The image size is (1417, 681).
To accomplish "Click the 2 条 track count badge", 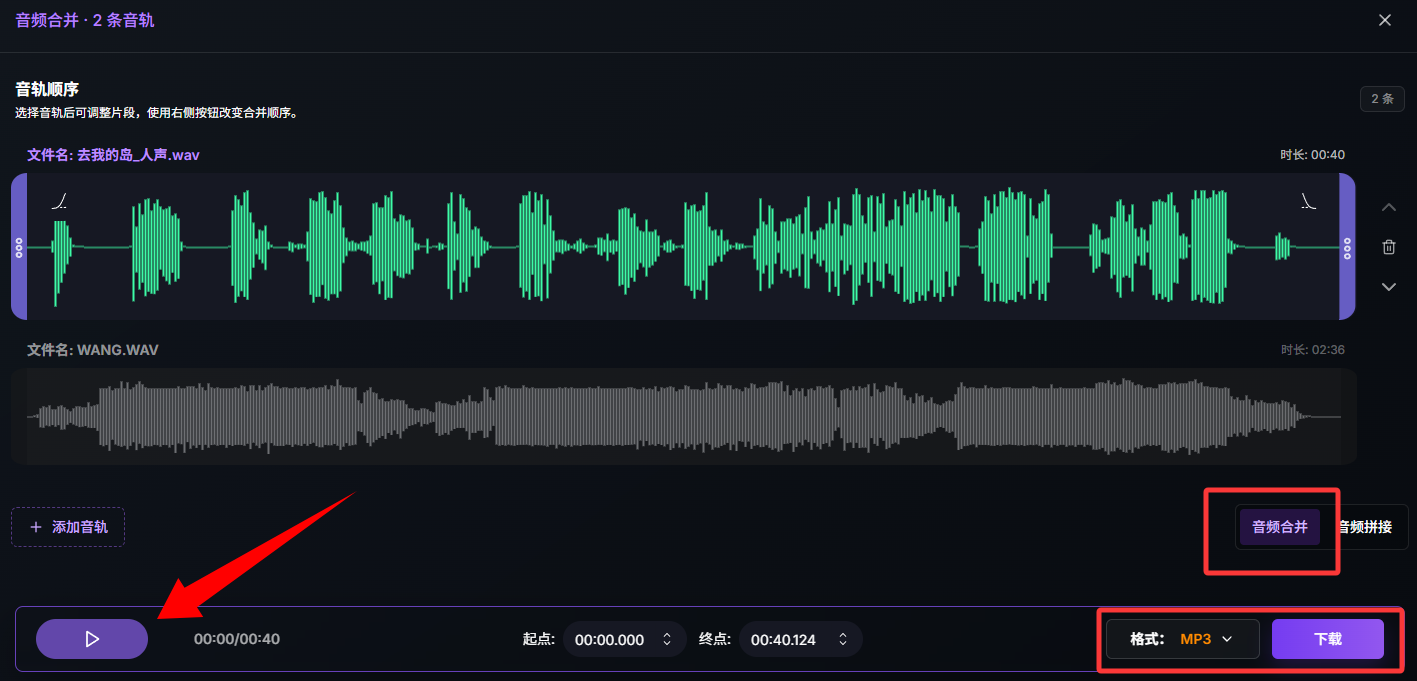I will [1382, 99].
